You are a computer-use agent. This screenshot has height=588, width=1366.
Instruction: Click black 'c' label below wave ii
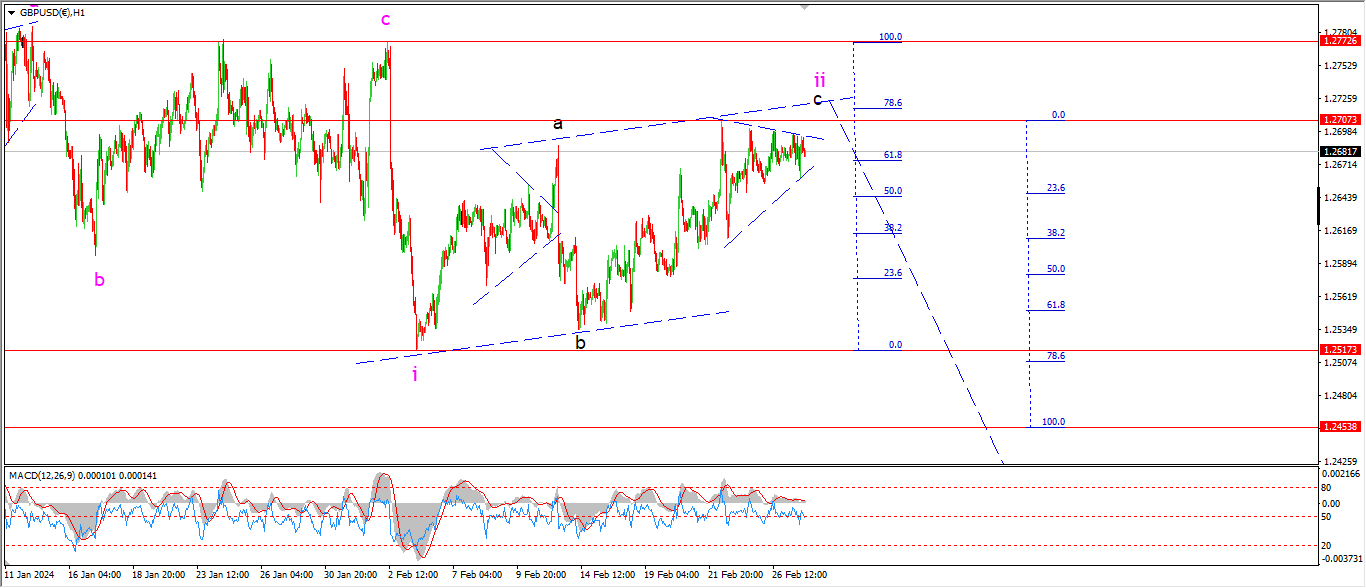point(817,99)
